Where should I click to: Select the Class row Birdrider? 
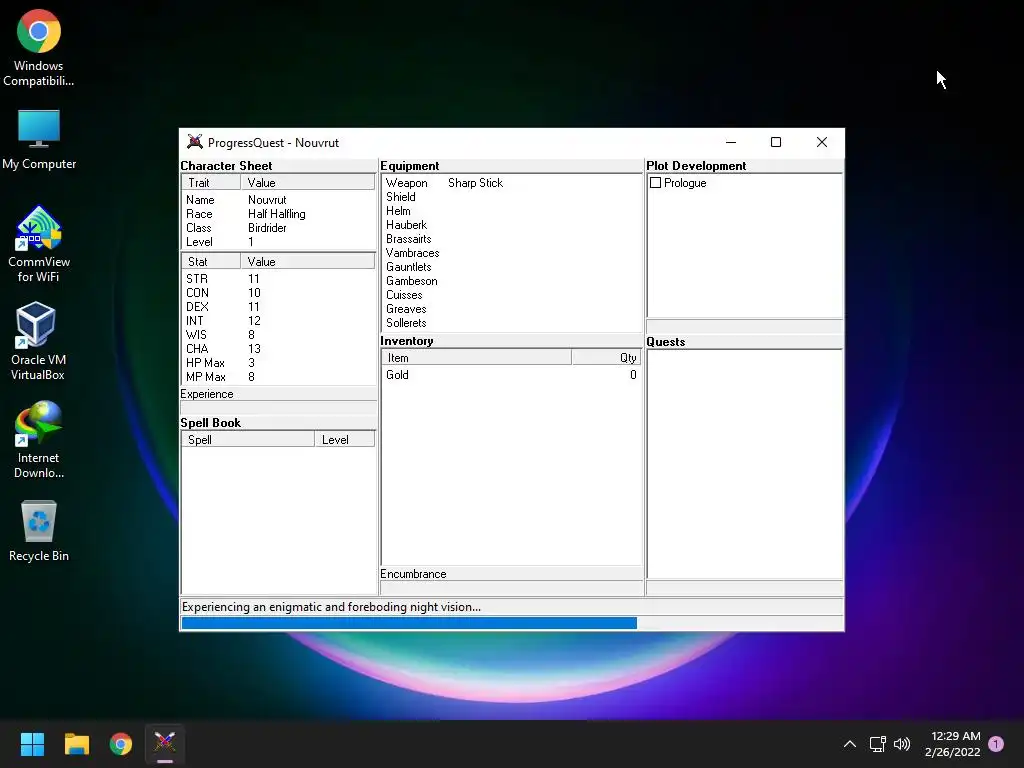[x=278, y=228]
